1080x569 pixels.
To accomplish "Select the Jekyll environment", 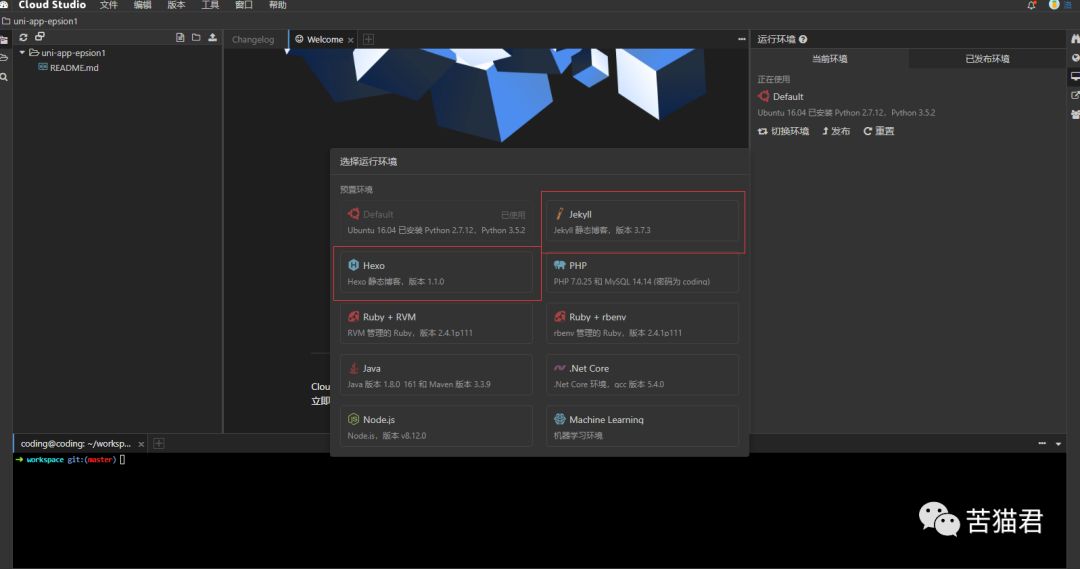I will (x=642, y=221).
